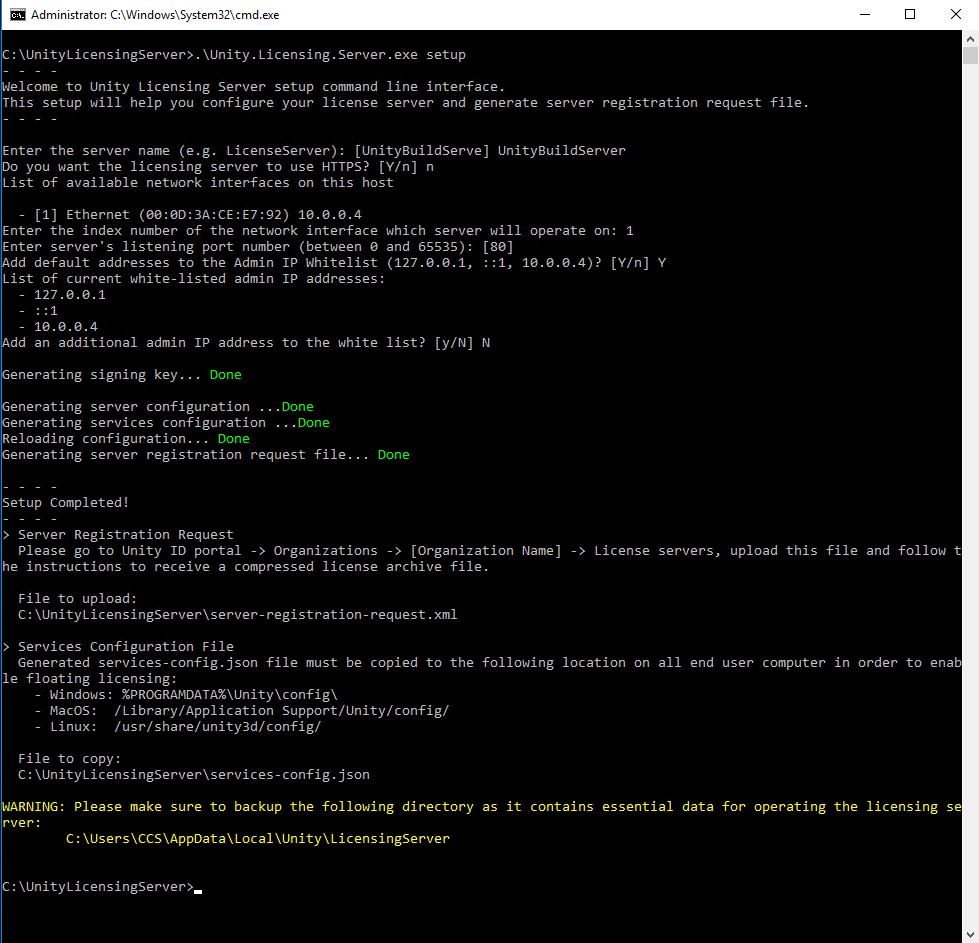
Task: Maximize the Administrator cmd.exe window
Action: tap(910, 14)
